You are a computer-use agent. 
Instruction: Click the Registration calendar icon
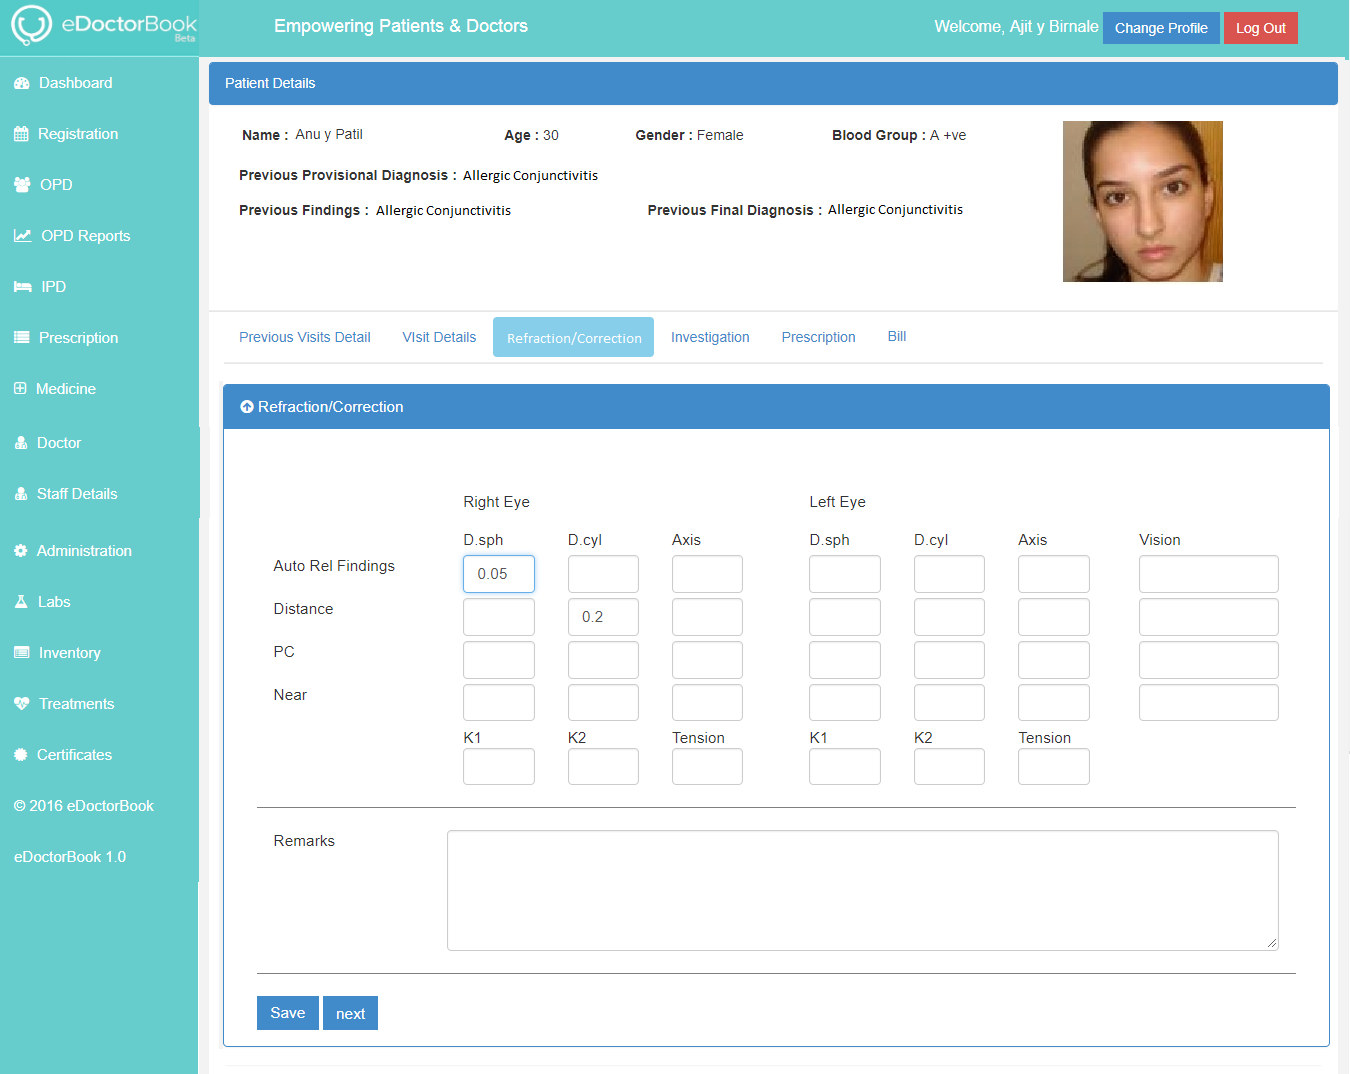[21, 134]
